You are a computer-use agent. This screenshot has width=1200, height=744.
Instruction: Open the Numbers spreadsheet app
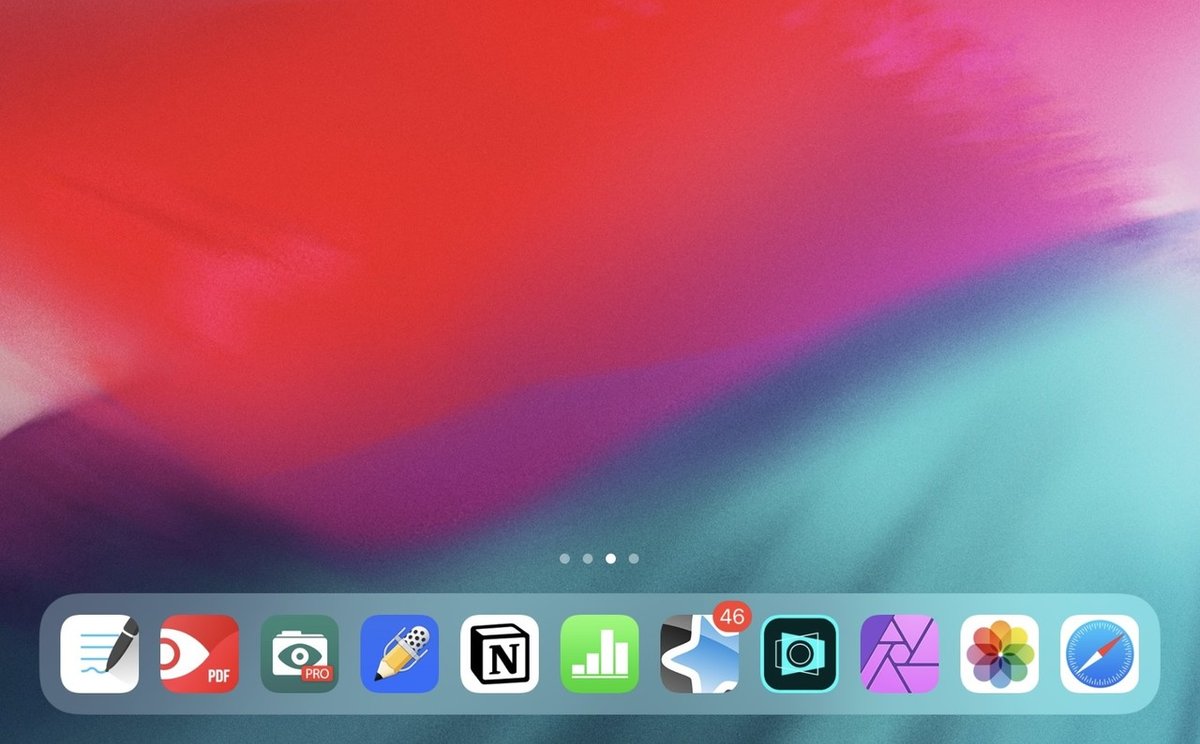pos(600,654)
